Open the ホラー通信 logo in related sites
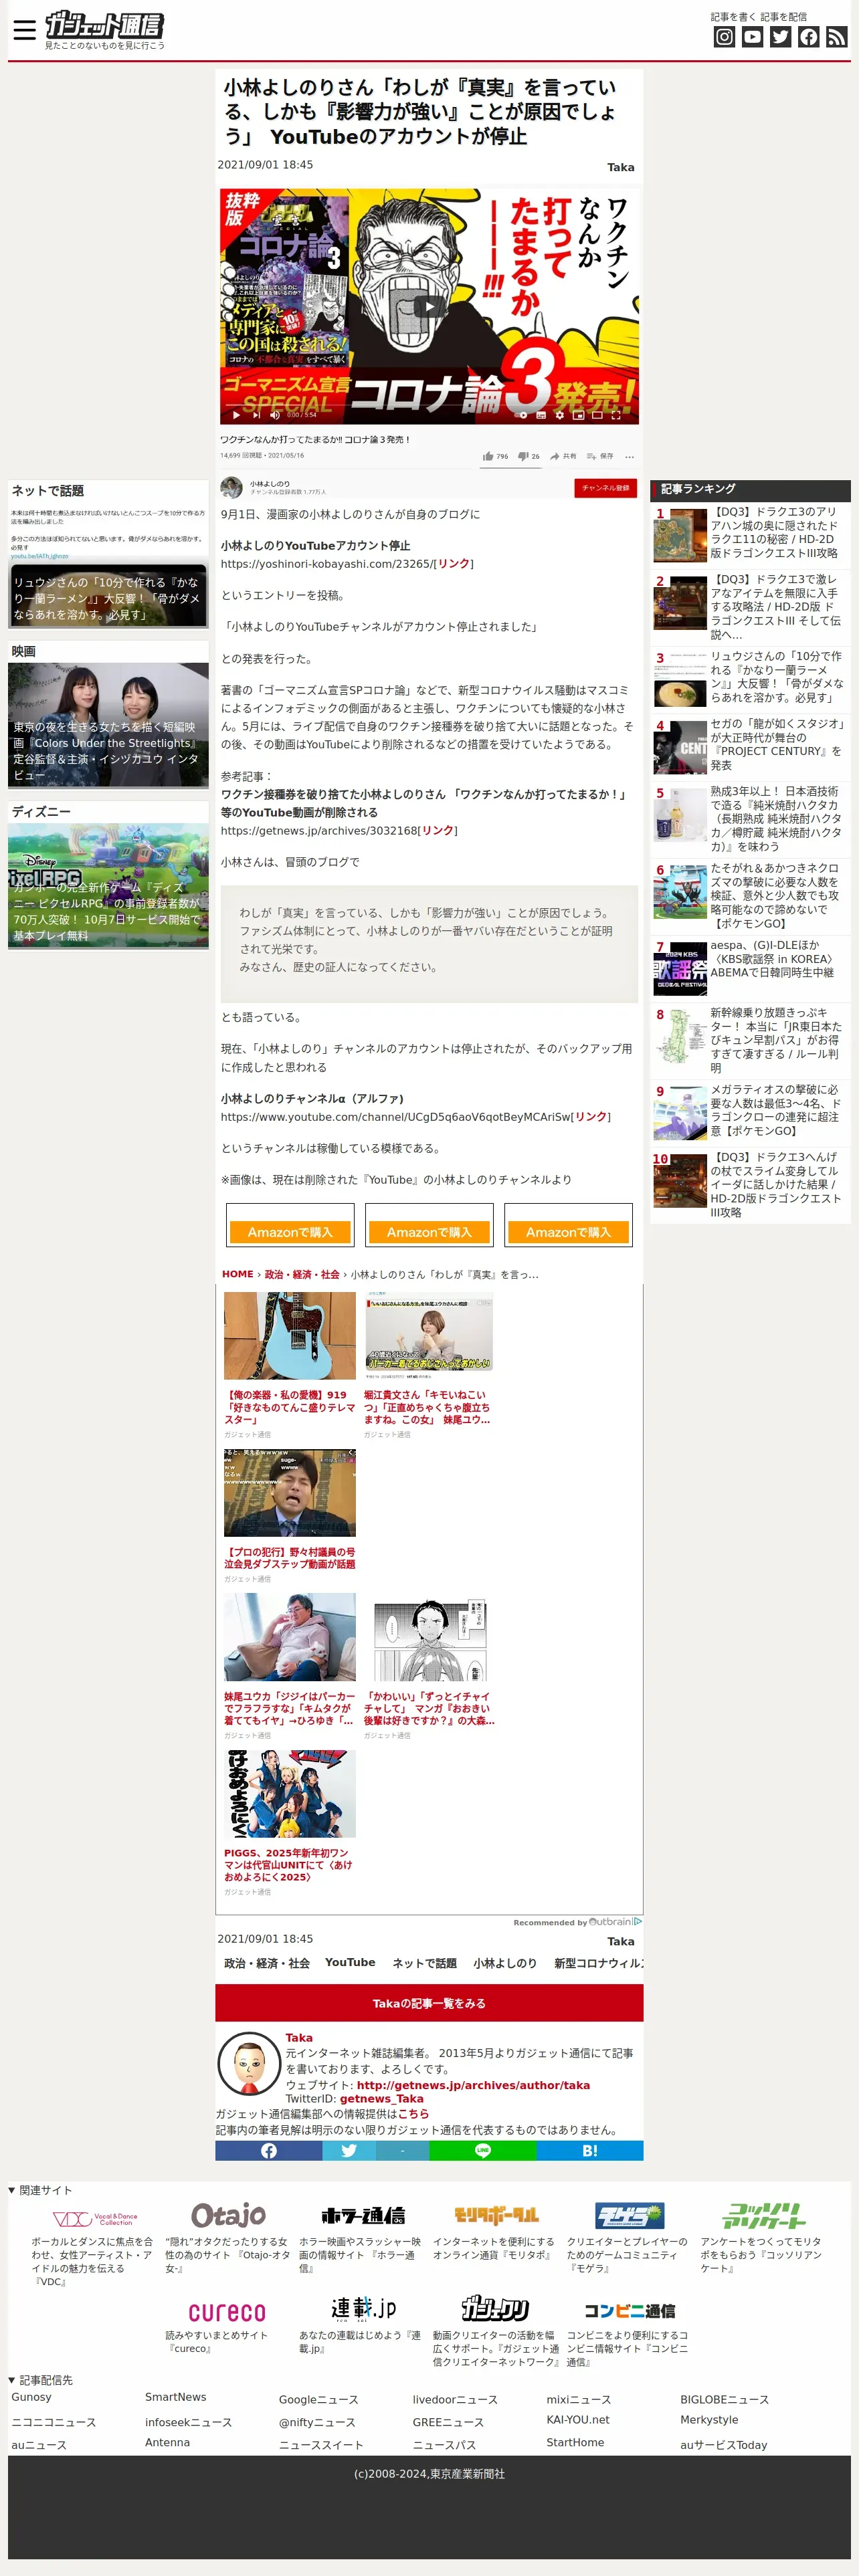859x2576 pixels. [362, 2216]
